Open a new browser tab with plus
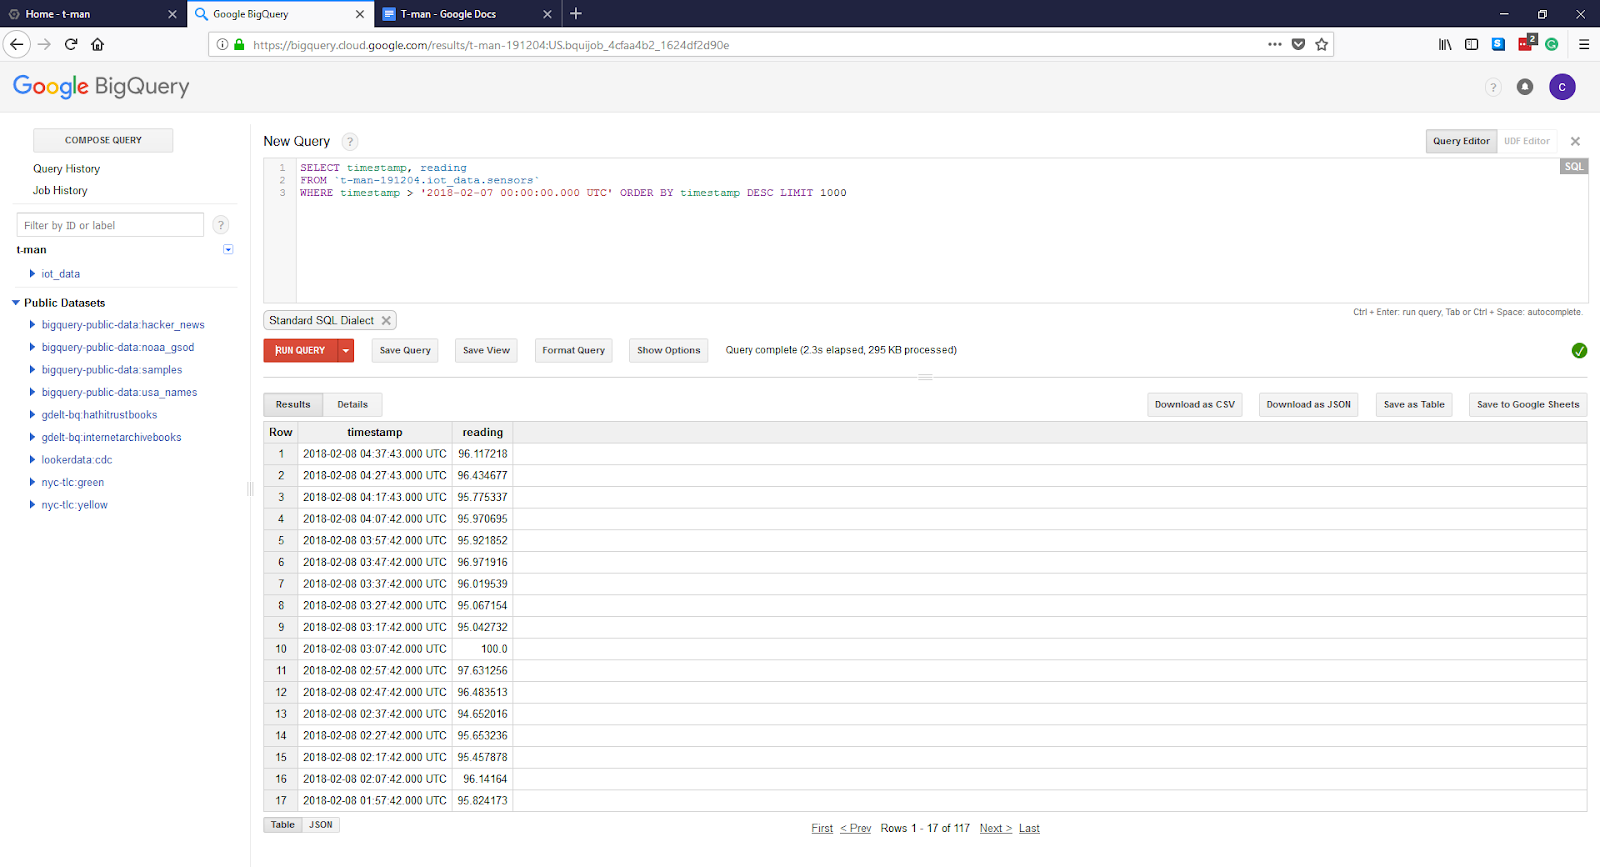 tap(576, 14)
